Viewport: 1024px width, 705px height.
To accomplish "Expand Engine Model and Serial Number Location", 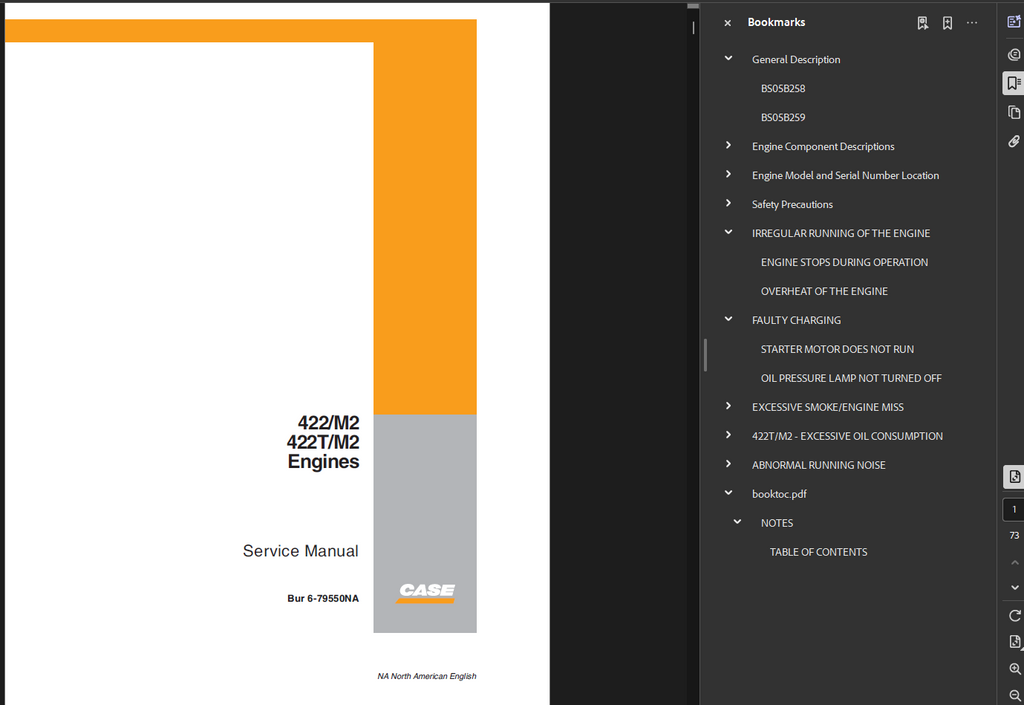I will coord(729,174).
